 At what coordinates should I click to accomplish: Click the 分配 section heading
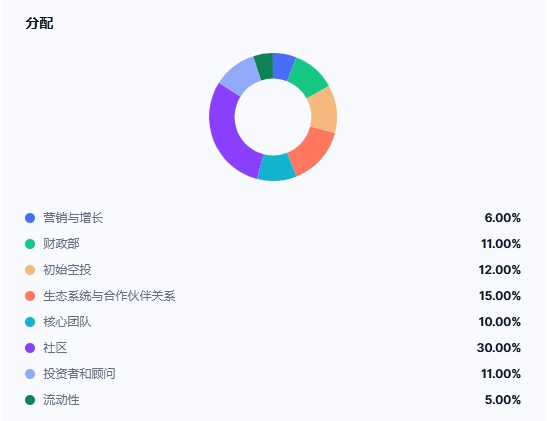(x=39, y=23)
